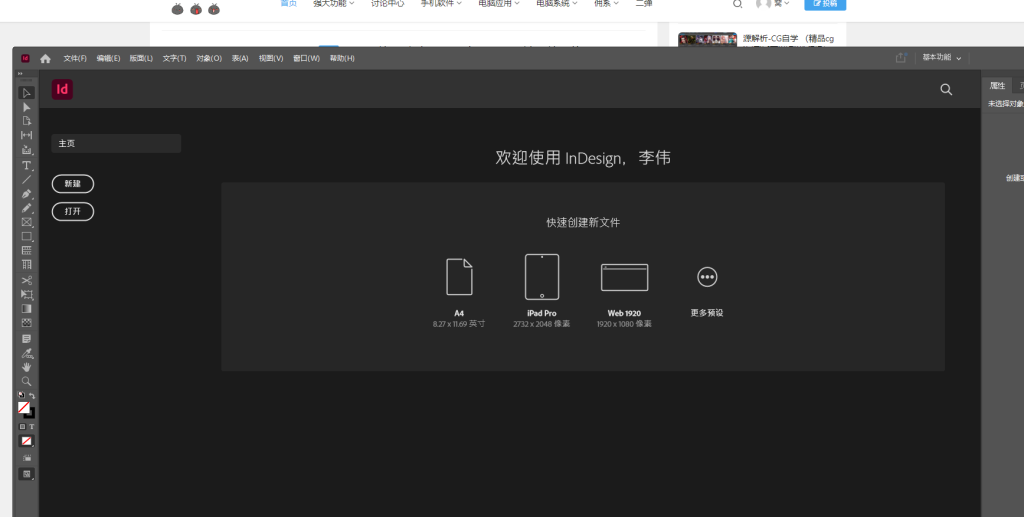
Task: Toggle formatting affects container
Action: (22, 426)
